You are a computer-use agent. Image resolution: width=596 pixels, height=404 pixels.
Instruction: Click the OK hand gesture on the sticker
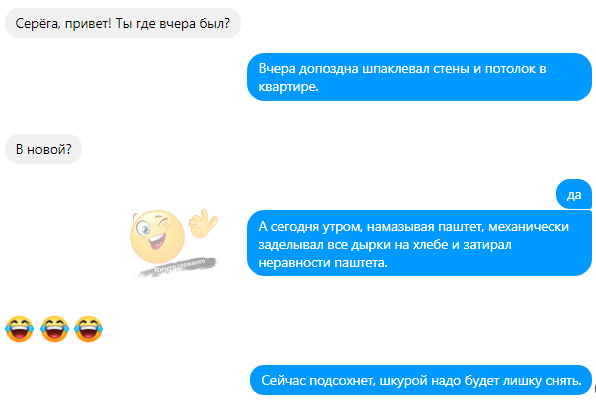[x=203, y=223]
